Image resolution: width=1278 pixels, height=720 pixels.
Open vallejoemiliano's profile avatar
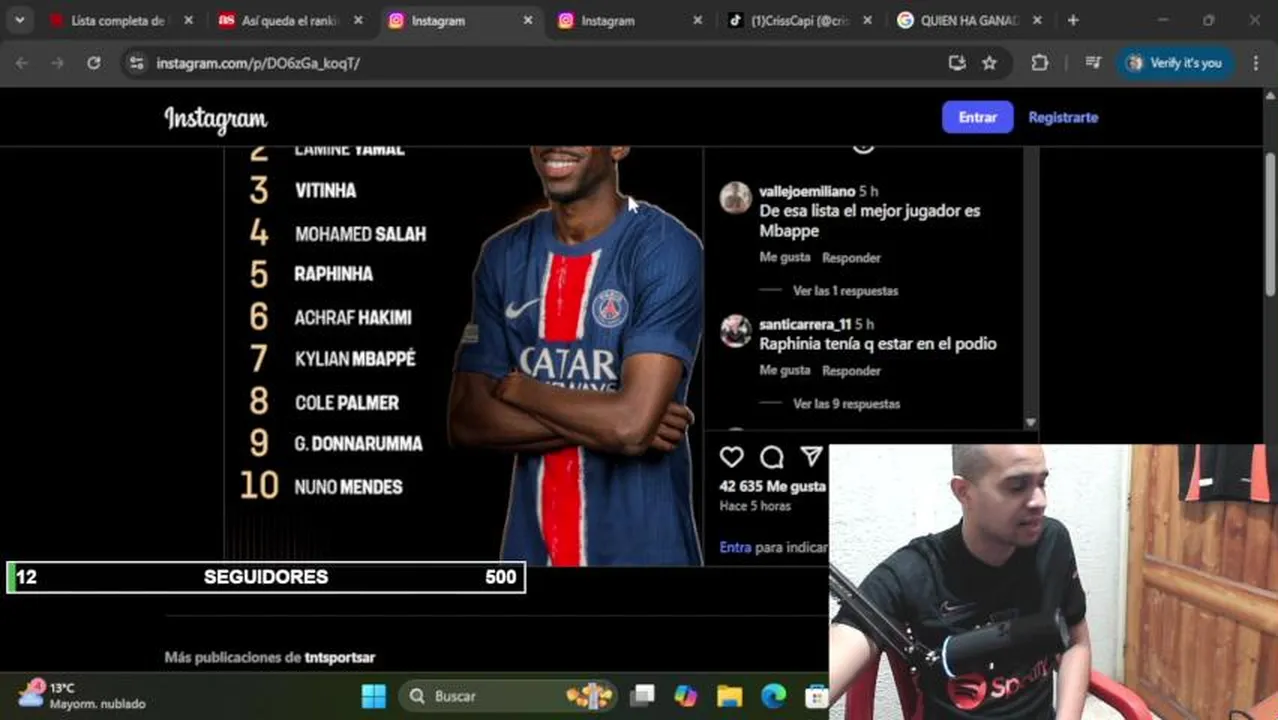[x=736, y=198]
